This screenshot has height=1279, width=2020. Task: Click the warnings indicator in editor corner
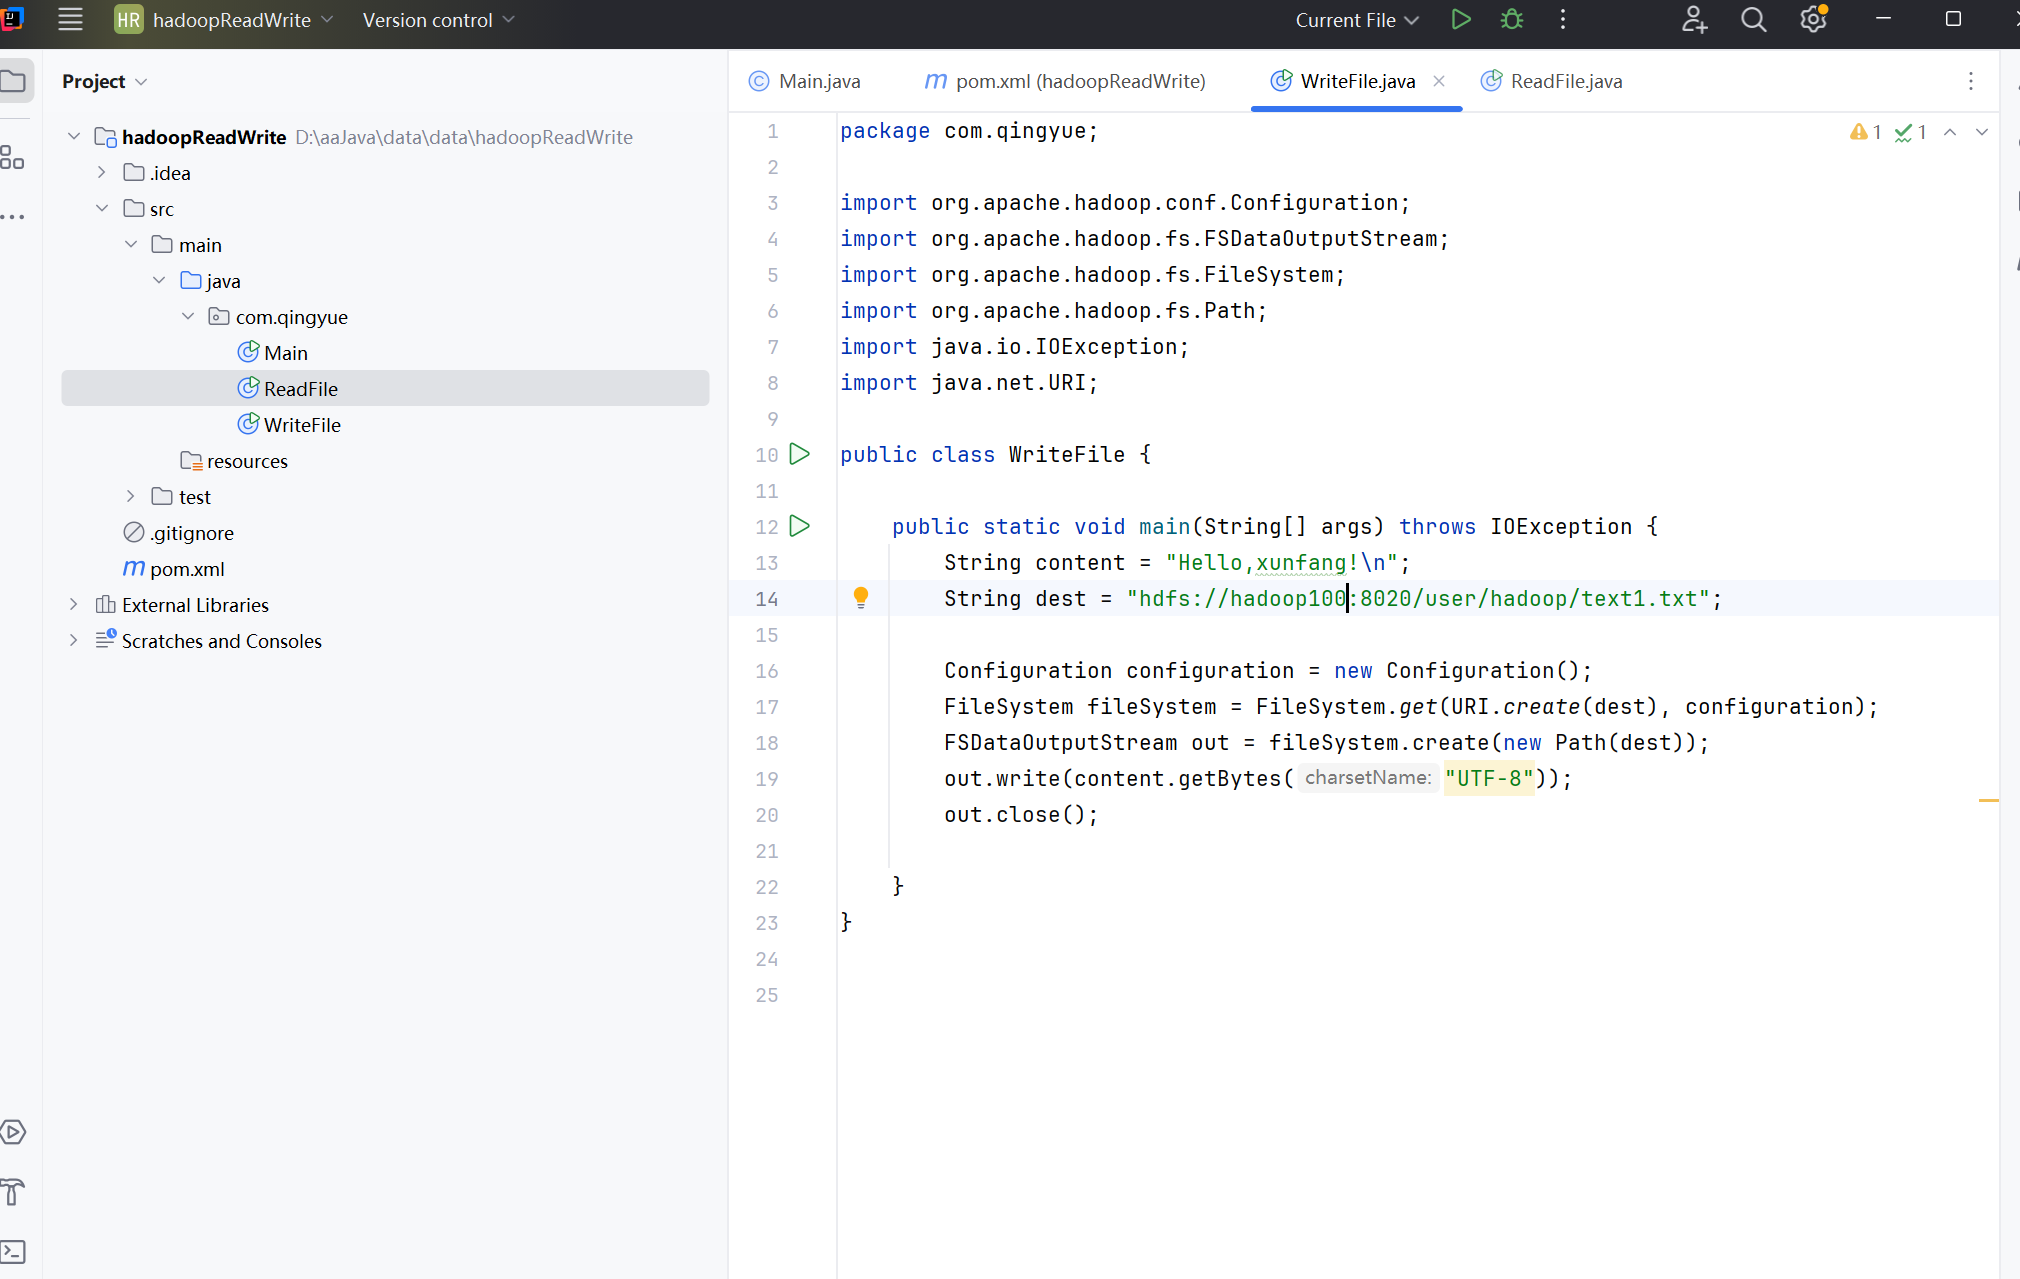pos(1865,132)
